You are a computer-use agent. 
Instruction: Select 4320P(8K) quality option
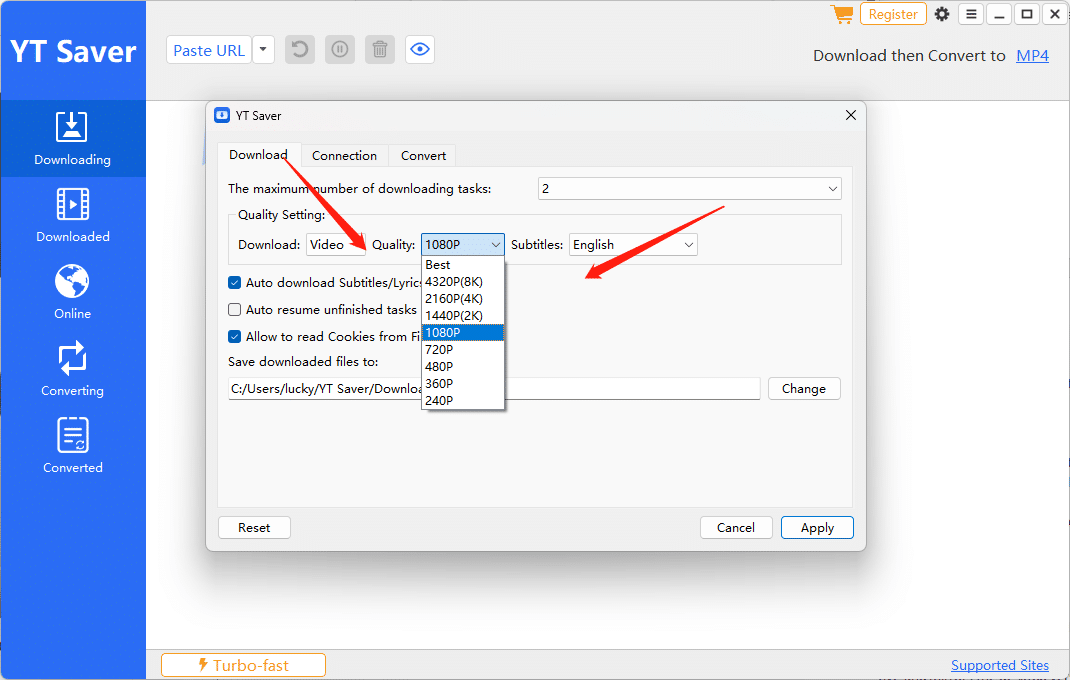point(463,282)
